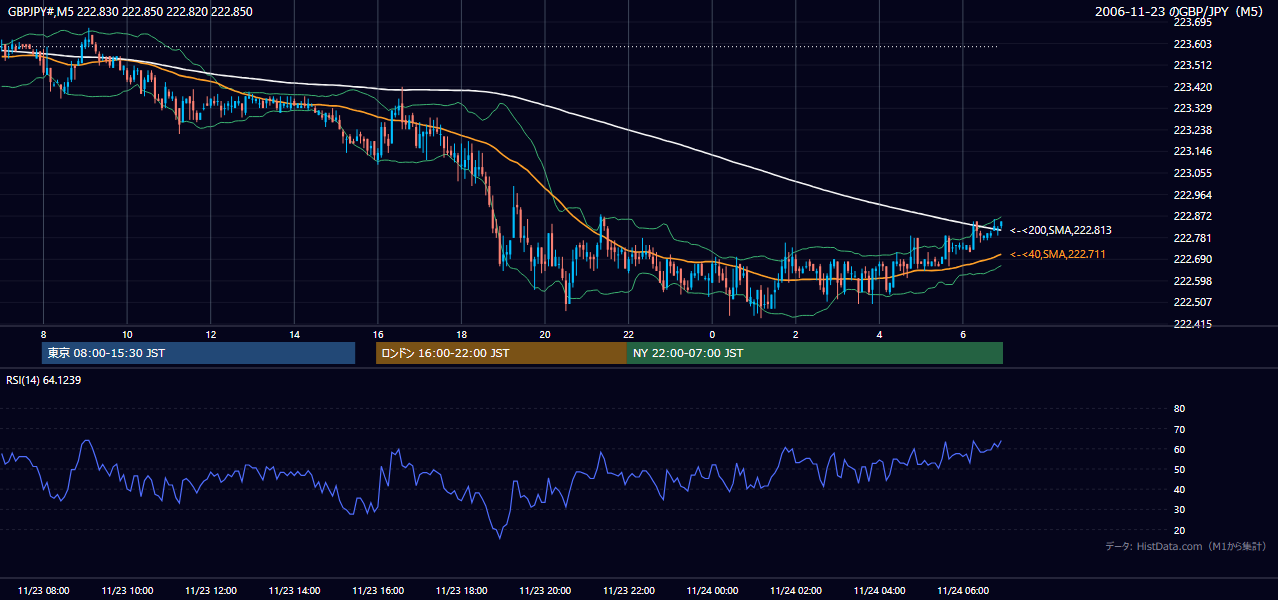Click the 11/23 16:00 time label
The height and width of the screenshot is (600, 1278).
[378, 591]
